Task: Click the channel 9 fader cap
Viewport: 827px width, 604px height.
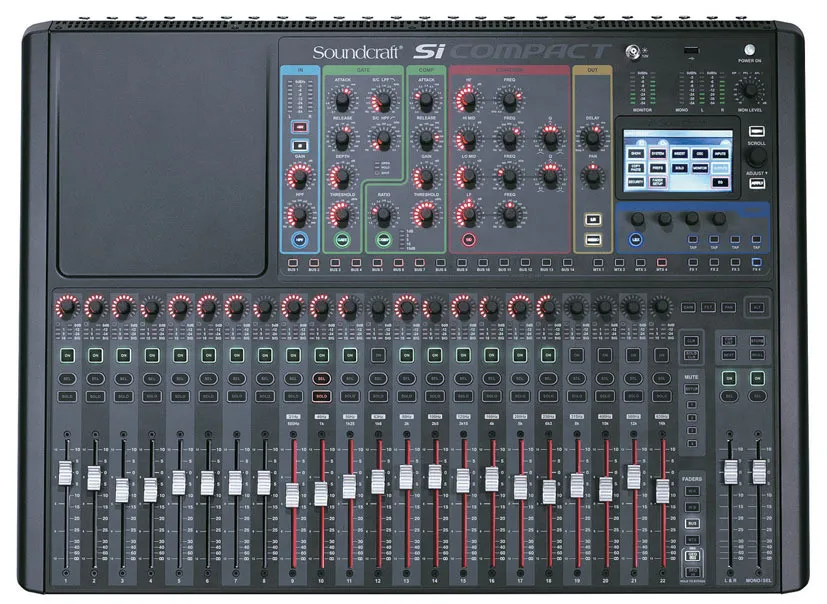Action: [292, 495]
